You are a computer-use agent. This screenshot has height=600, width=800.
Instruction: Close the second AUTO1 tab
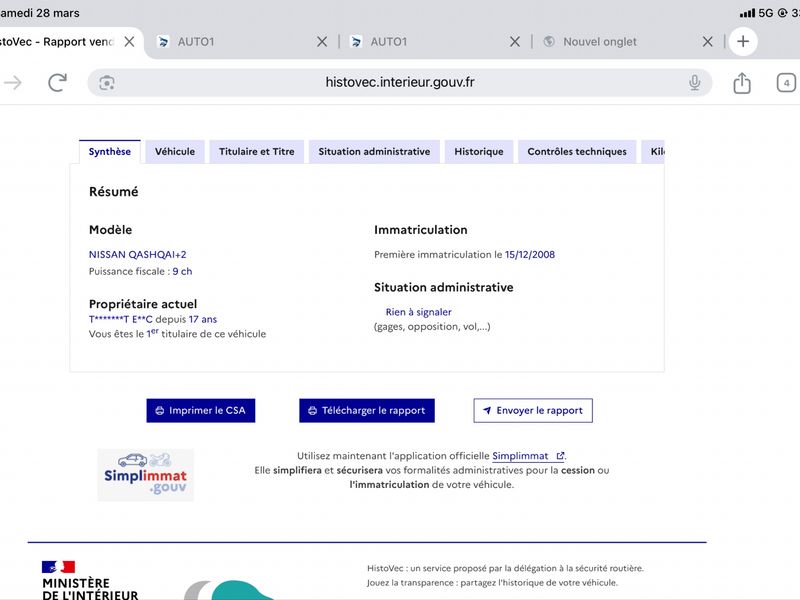(x=515, y=42)
